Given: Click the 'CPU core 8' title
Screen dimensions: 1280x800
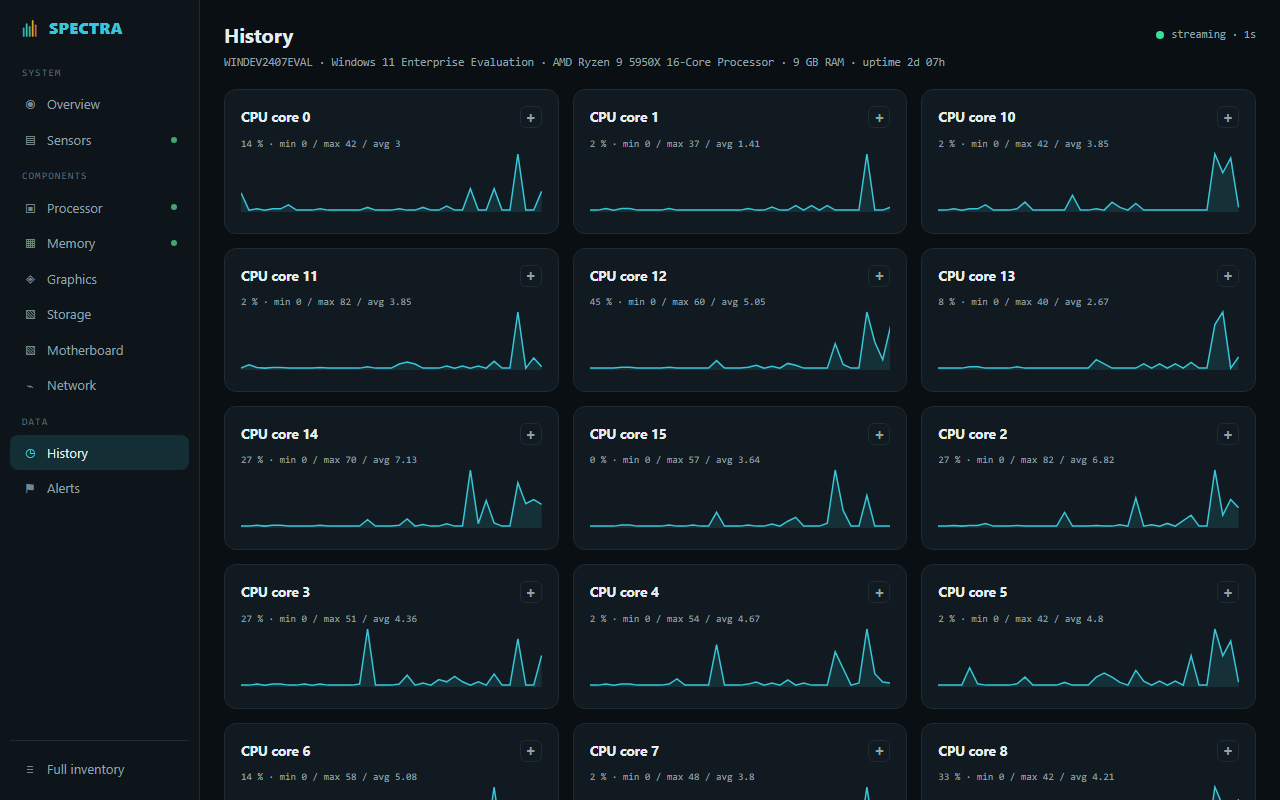Looking at the screenshot, I should [973, 751].
